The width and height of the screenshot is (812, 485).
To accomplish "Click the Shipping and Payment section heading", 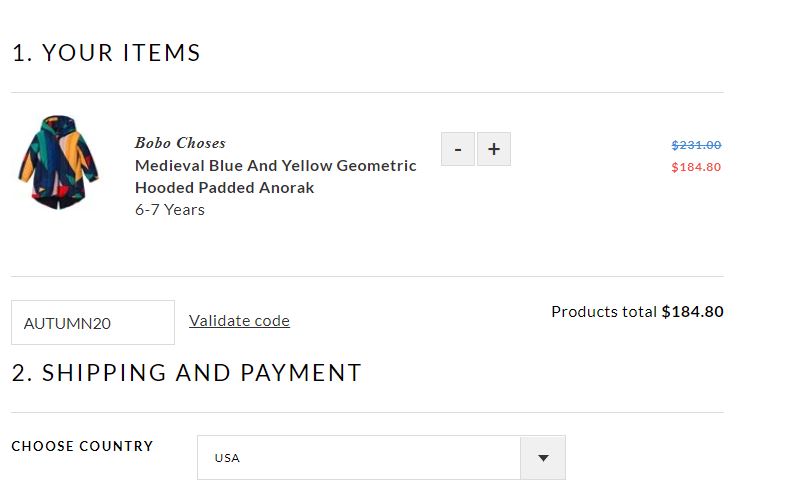I will coord(186,373).
